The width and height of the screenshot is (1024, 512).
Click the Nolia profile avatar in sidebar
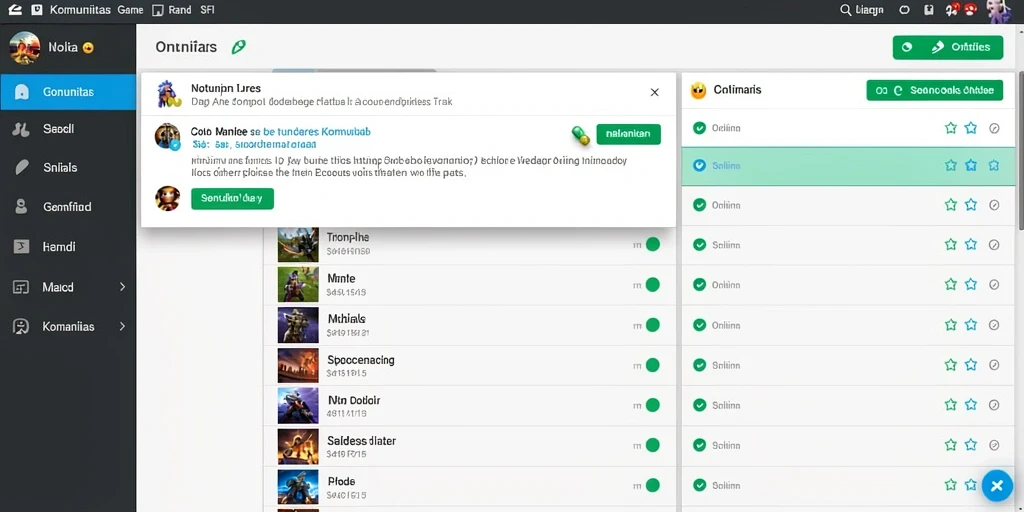click(x=25, y=48)
